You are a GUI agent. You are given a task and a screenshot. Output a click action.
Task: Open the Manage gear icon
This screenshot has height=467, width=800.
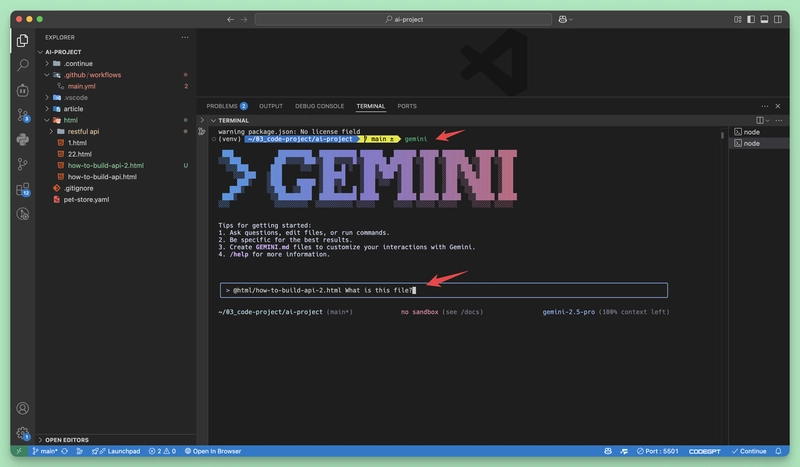22,433
